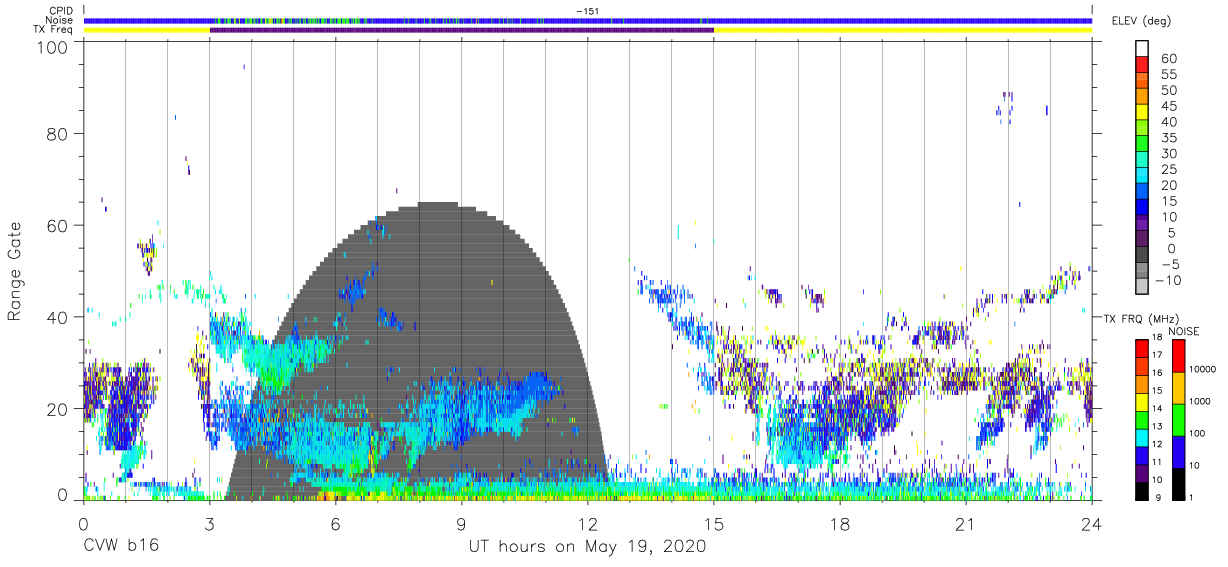This screenshot has width=1228, height=567.
Task: Select the green 100–1000 NOISE colorbar swatch
Action: [1179, 418]
